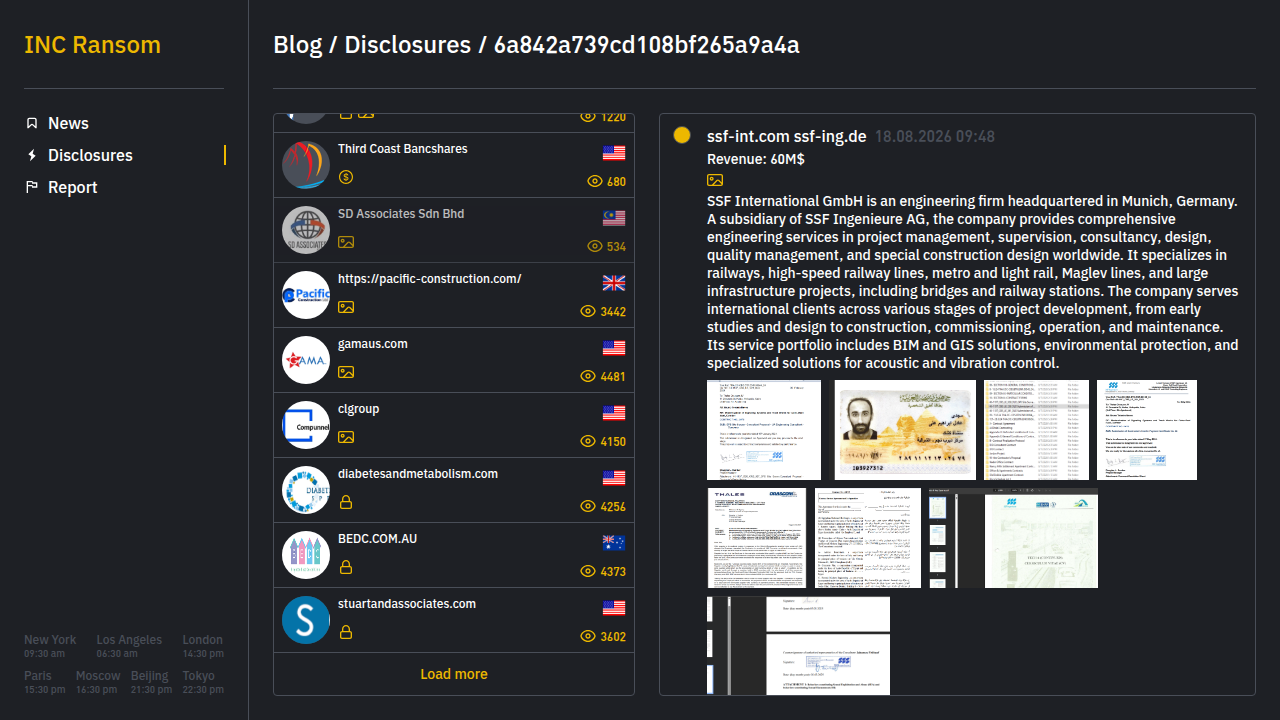Click the Australian flag on BEDC.COM.AU row
Screen dimensions: 1280x720
614,543
